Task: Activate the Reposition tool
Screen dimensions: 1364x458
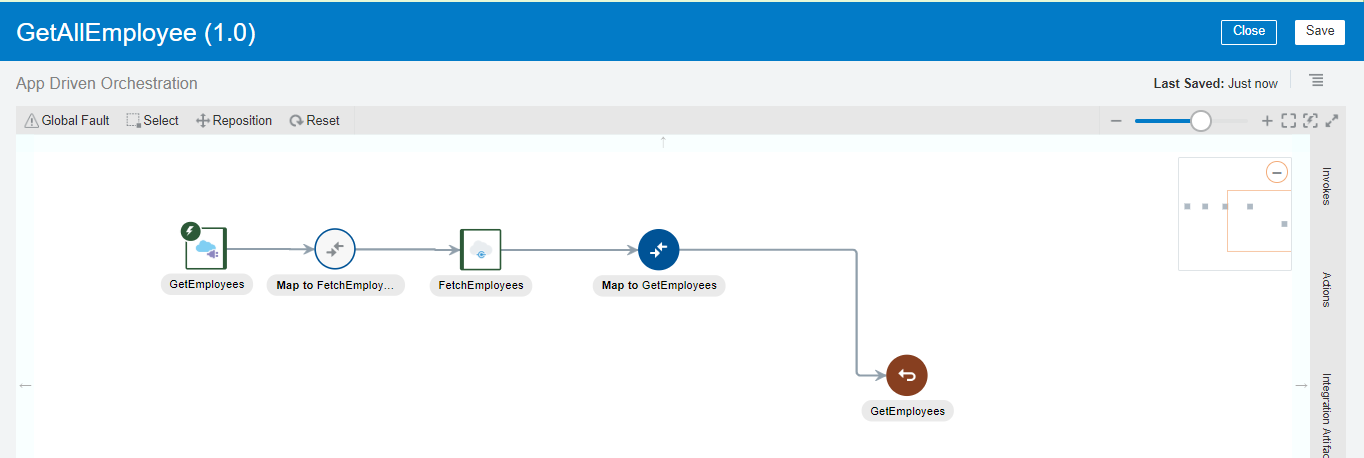Action: click(x=234, y=121)
